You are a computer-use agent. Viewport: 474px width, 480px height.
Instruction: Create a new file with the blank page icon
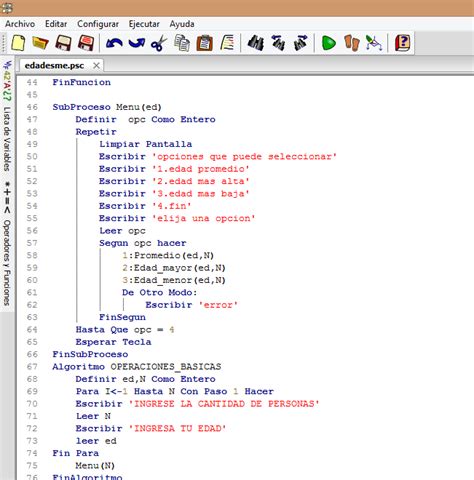pos(18,43)
